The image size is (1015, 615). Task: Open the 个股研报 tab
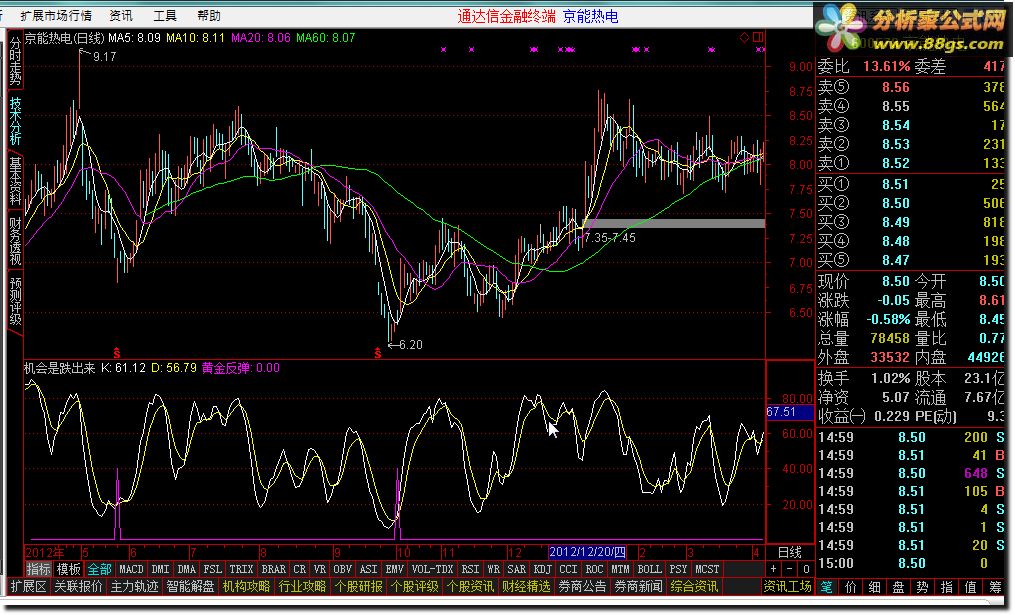(x=358, y=587)
